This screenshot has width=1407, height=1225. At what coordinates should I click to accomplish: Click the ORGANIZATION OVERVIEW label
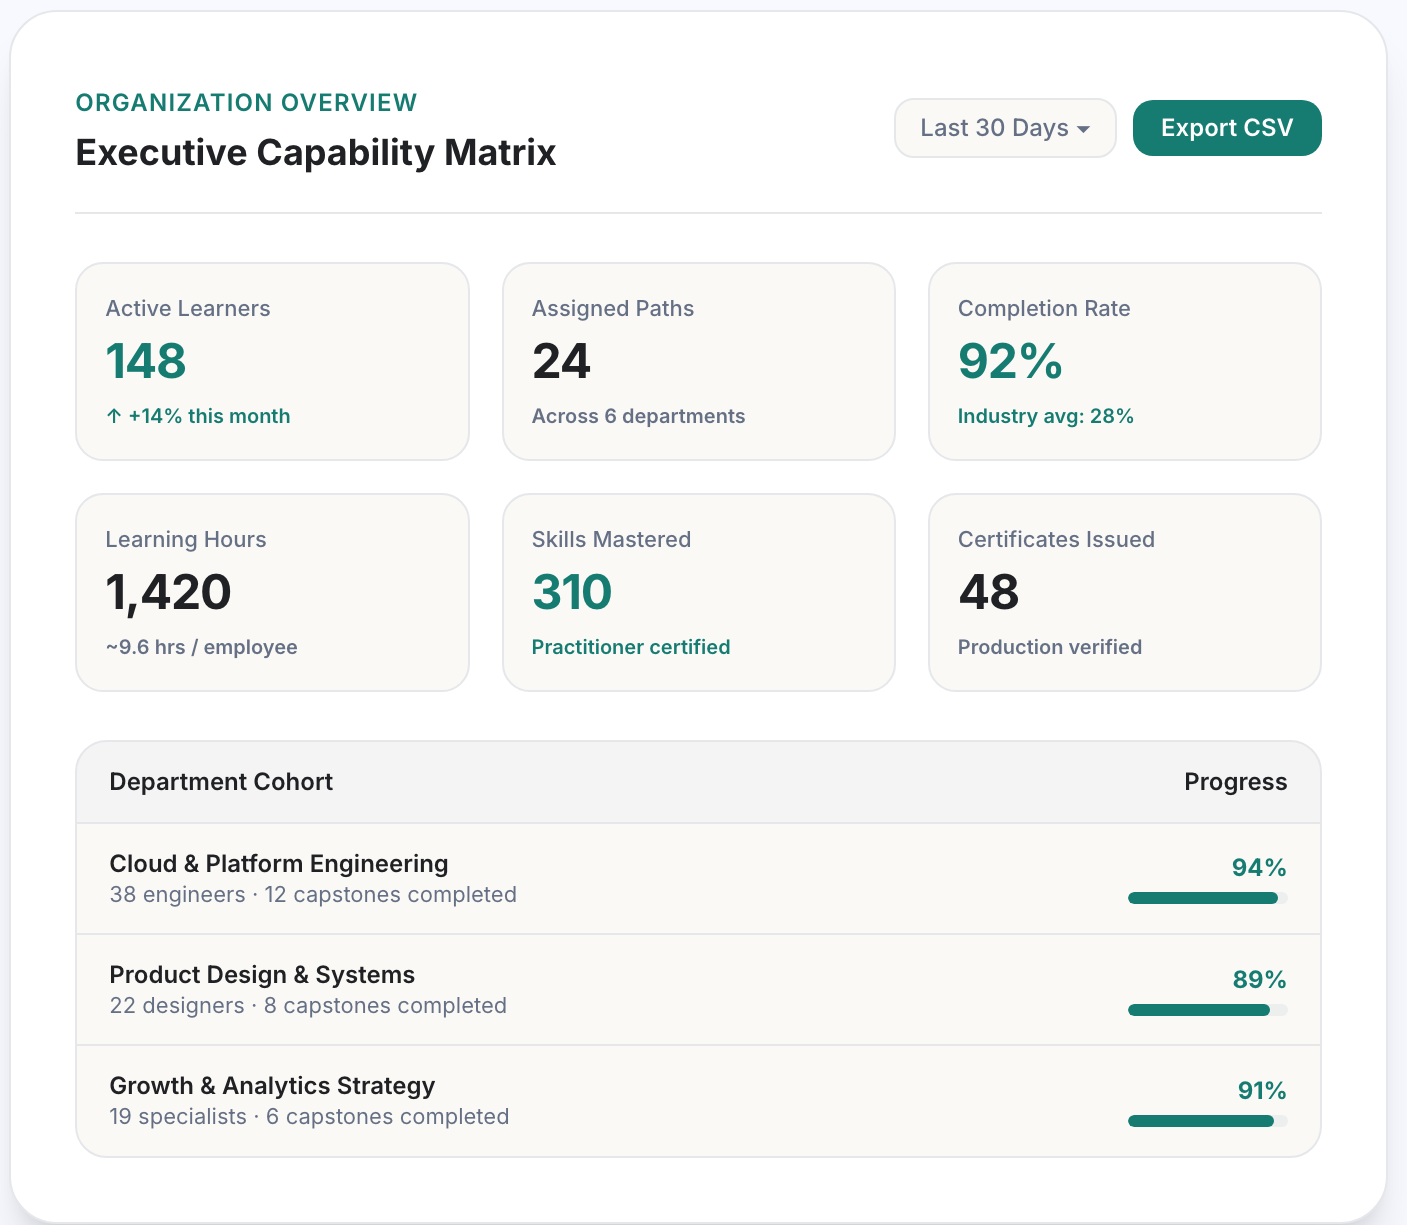click(247, 102)
